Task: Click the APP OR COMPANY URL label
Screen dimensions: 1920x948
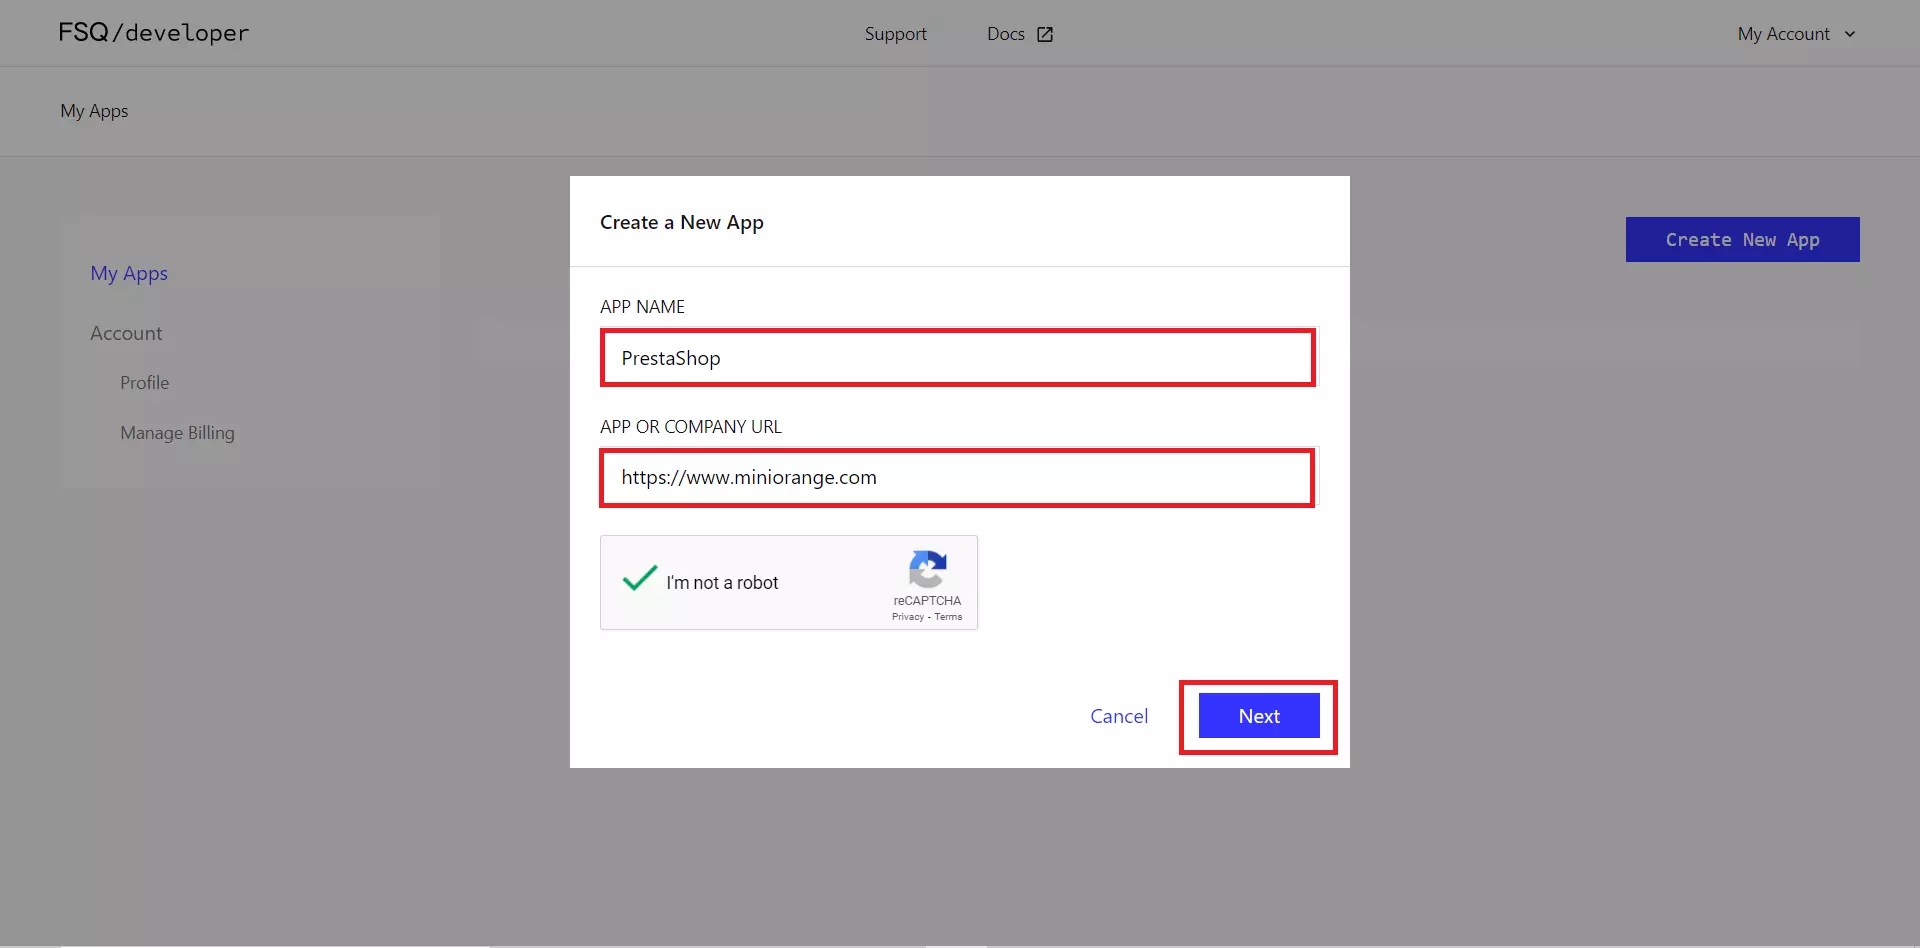Action: 691,427
